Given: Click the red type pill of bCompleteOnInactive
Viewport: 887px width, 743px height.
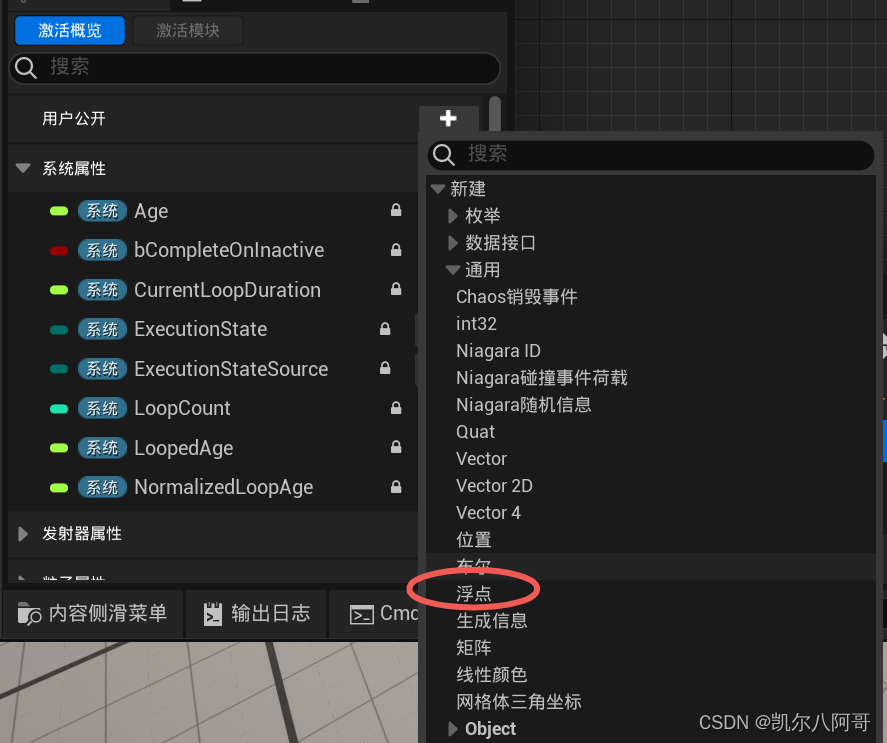Looking at the screenshot, I should pos(59,251).
